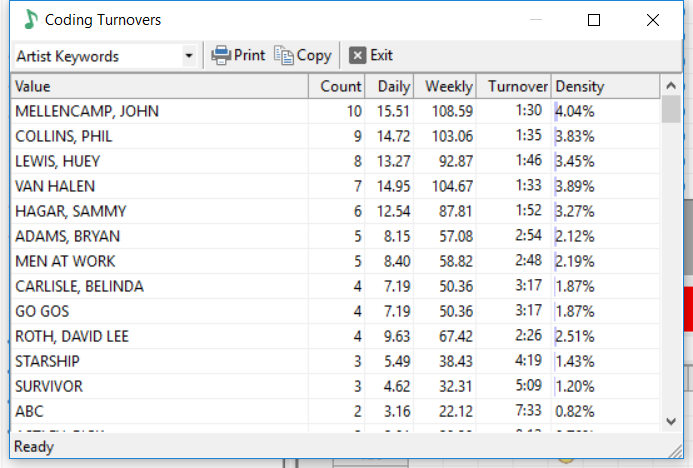The height and width of the screenshot is (468, 693).
Task: Select the ROTH, DAVID LEE row
Action: [x=335, y=336]
